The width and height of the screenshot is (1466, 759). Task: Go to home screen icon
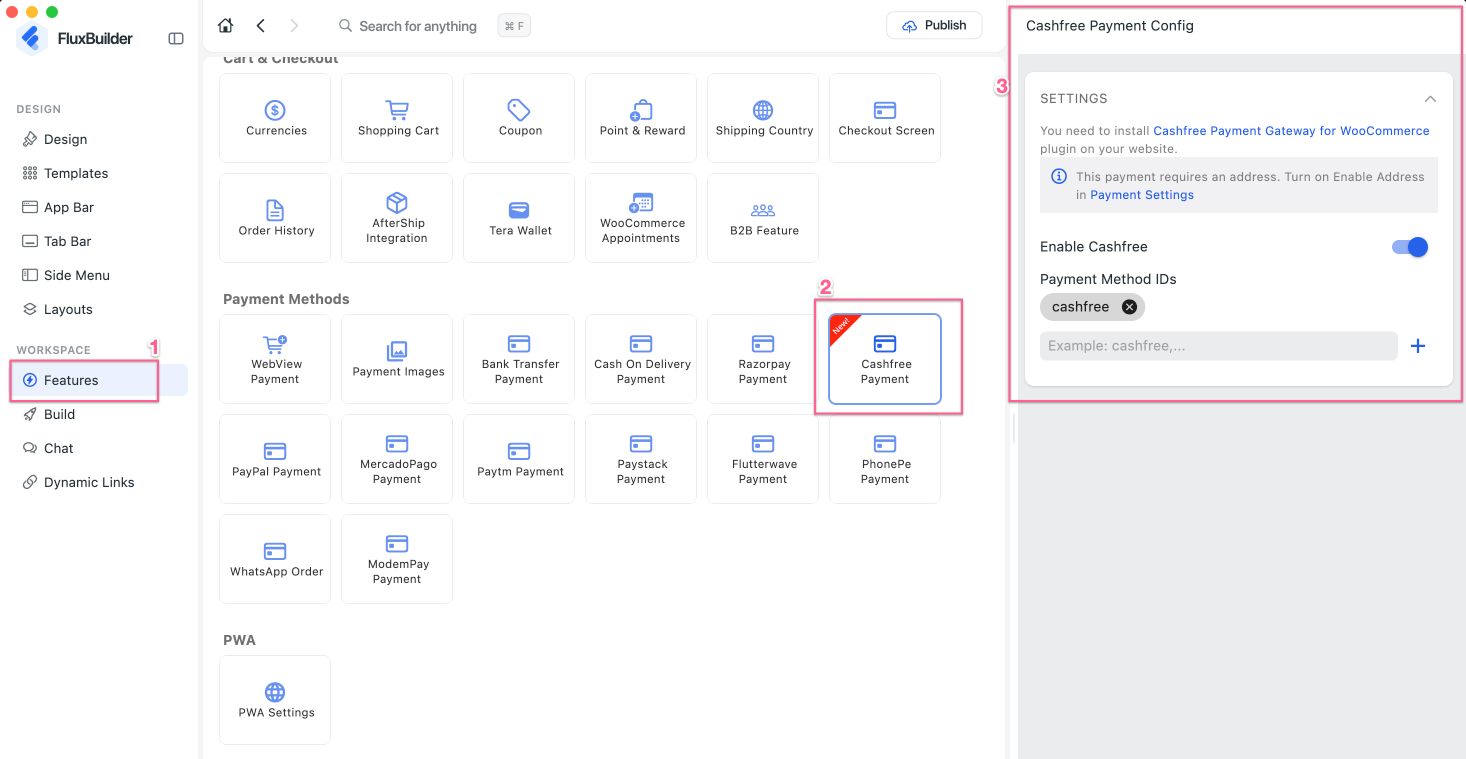225,26
